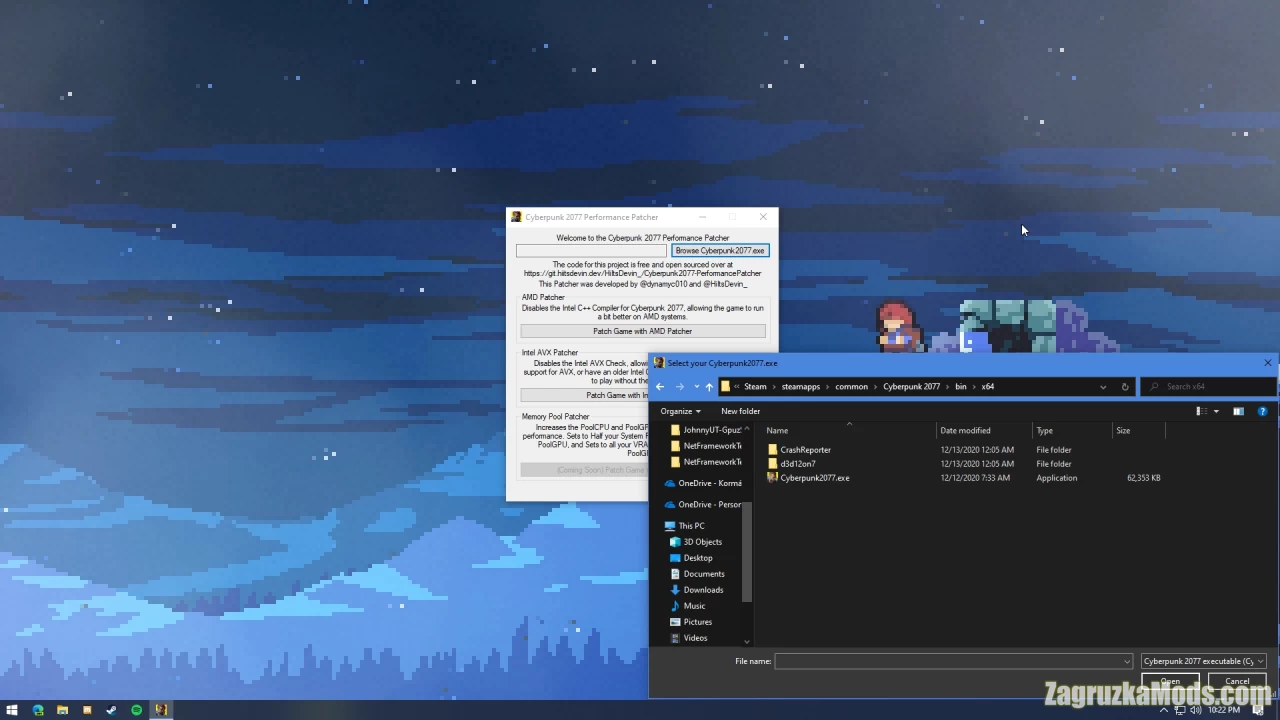Change the file view layout icon

(1201, 411)
